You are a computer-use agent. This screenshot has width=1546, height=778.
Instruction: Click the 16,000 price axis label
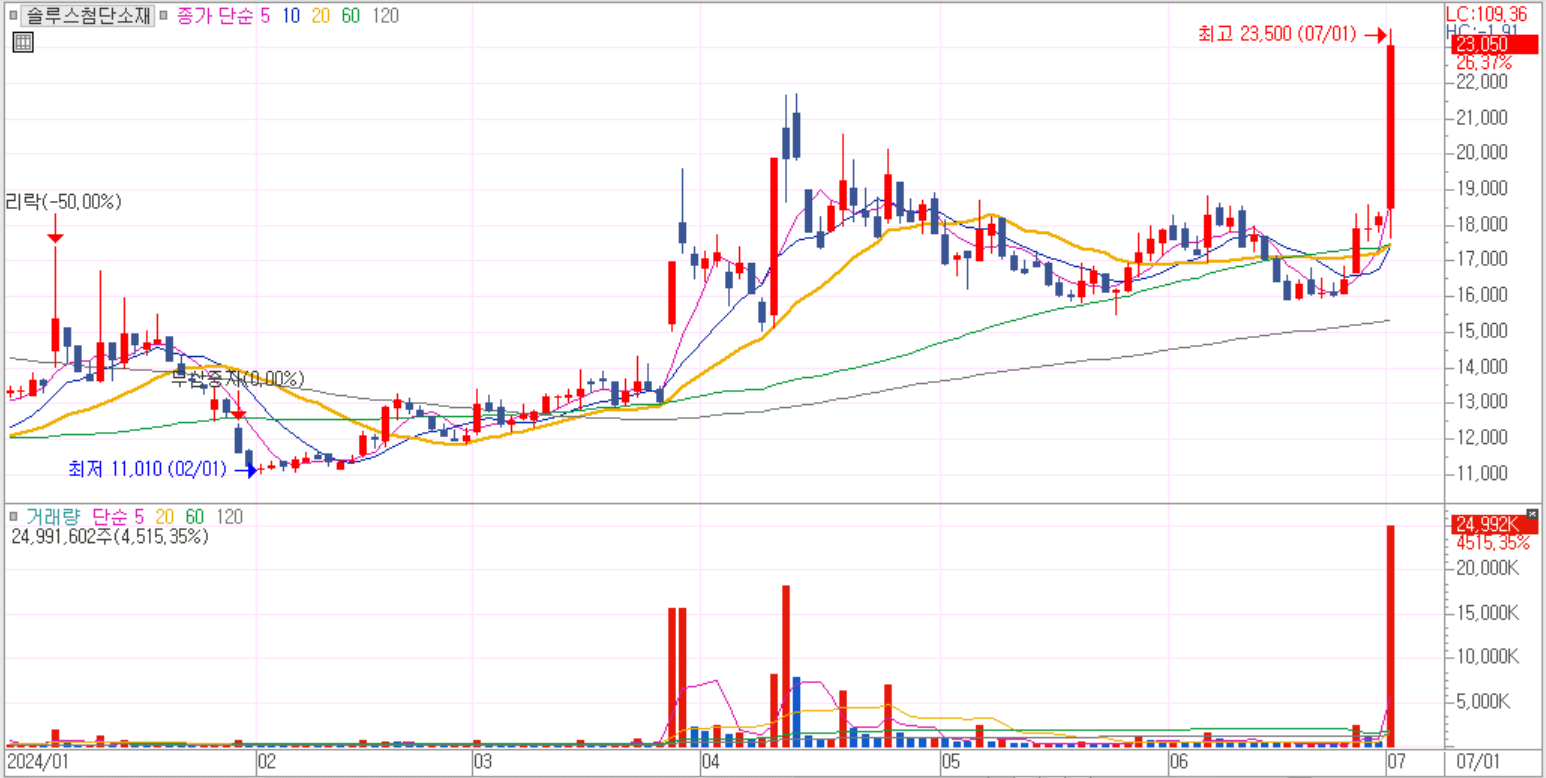1483,295
